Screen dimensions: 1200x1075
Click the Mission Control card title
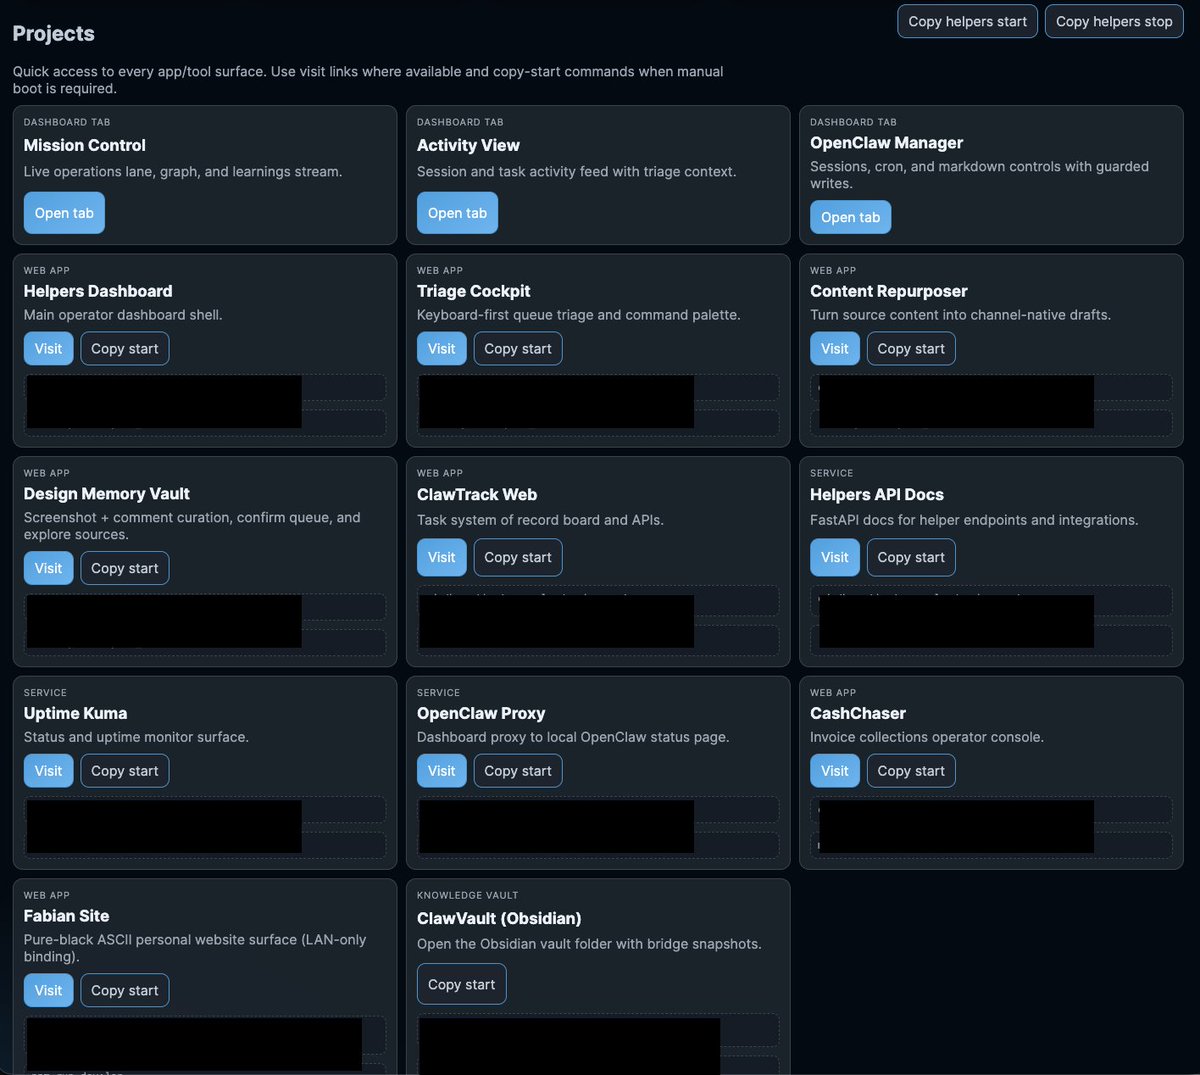[x=85, y=145]
